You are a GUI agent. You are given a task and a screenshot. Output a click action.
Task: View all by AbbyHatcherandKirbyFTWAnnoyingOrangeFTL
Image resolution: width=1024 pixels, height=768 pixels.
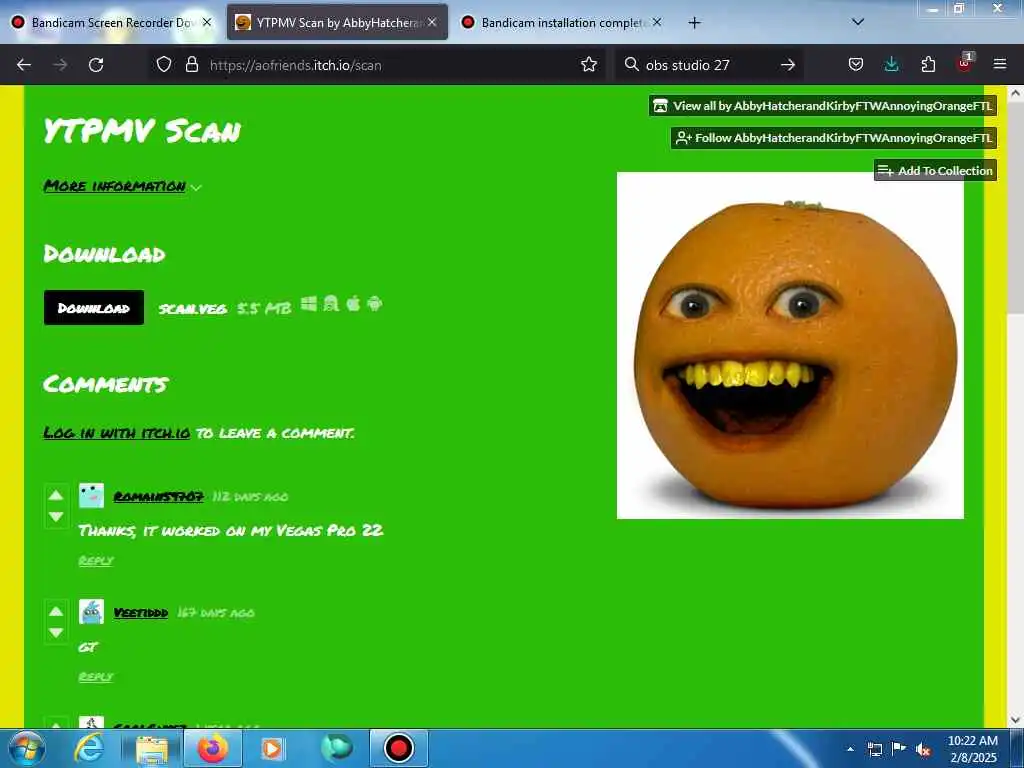click(823, 106)
